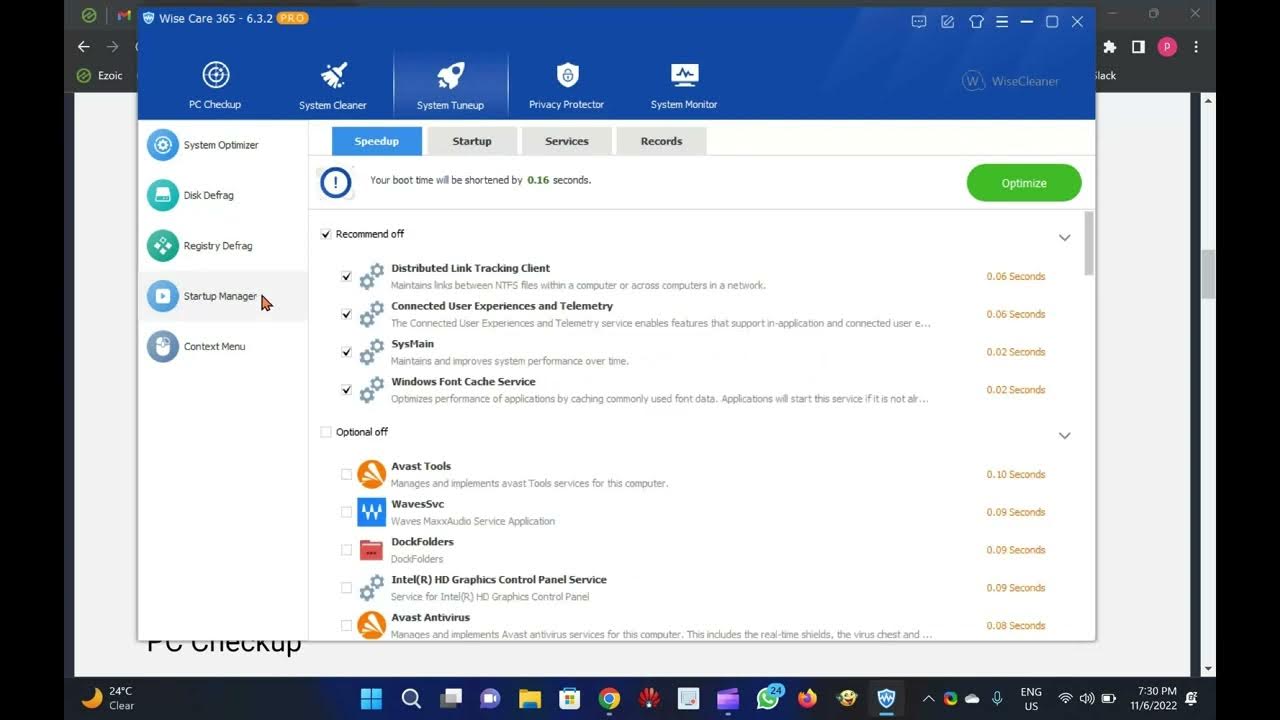Click the Avast Antivirus orange icon
Screen dimensions: 1280x720
[x=372, y=625]
